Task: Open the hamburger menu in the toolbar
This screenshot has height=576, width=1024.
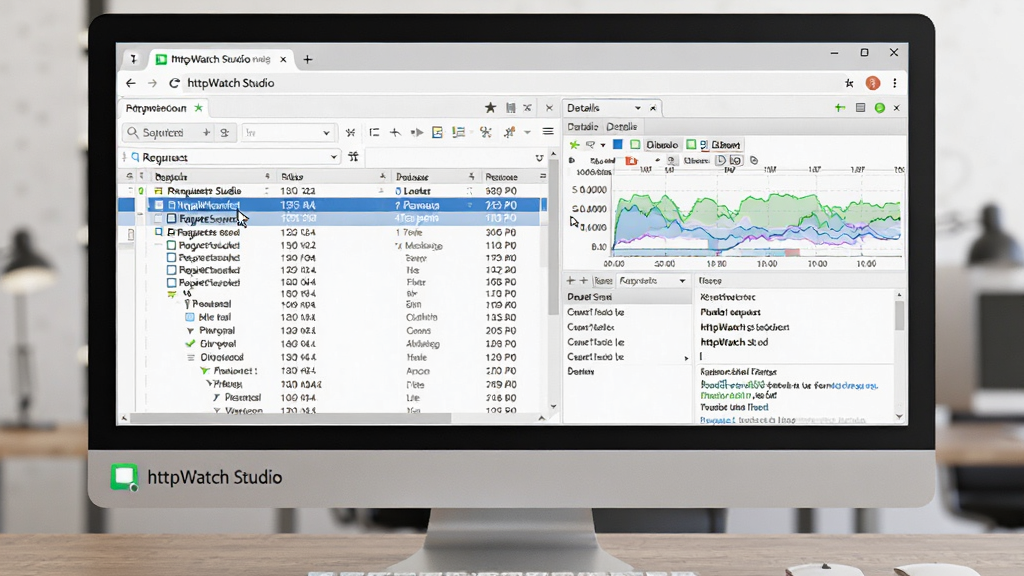Action: [x=548, y=132]
